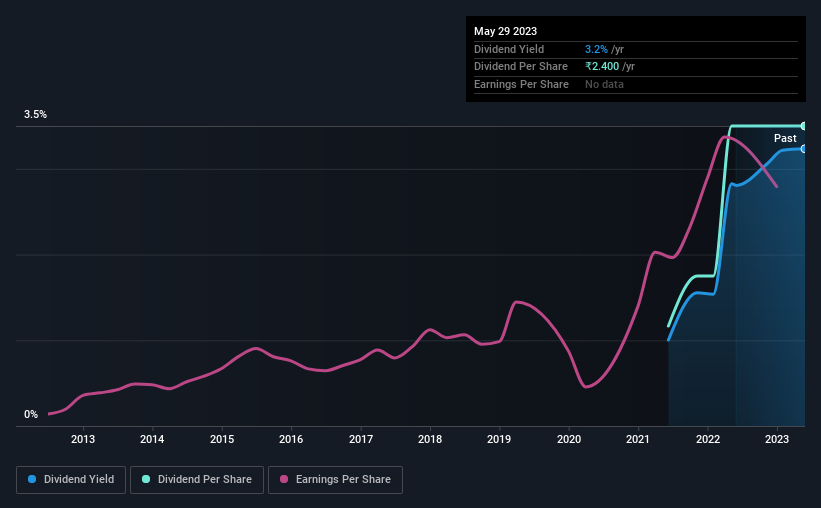The width and height of the screenshot is (821, 508).
Task: Select the 2021 year label on axis
Action: (639, 439)
